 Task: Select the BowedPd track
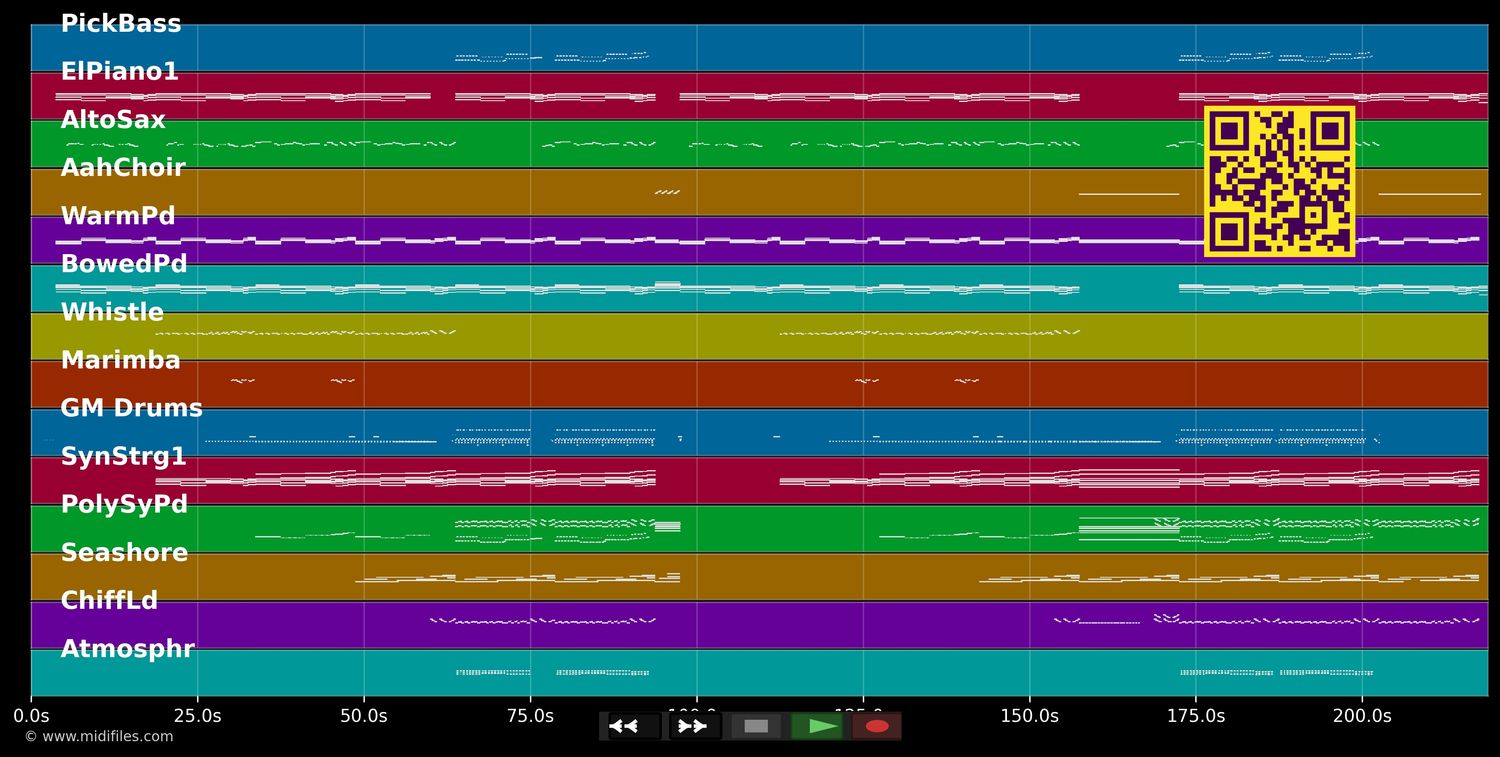pos(124,263)
